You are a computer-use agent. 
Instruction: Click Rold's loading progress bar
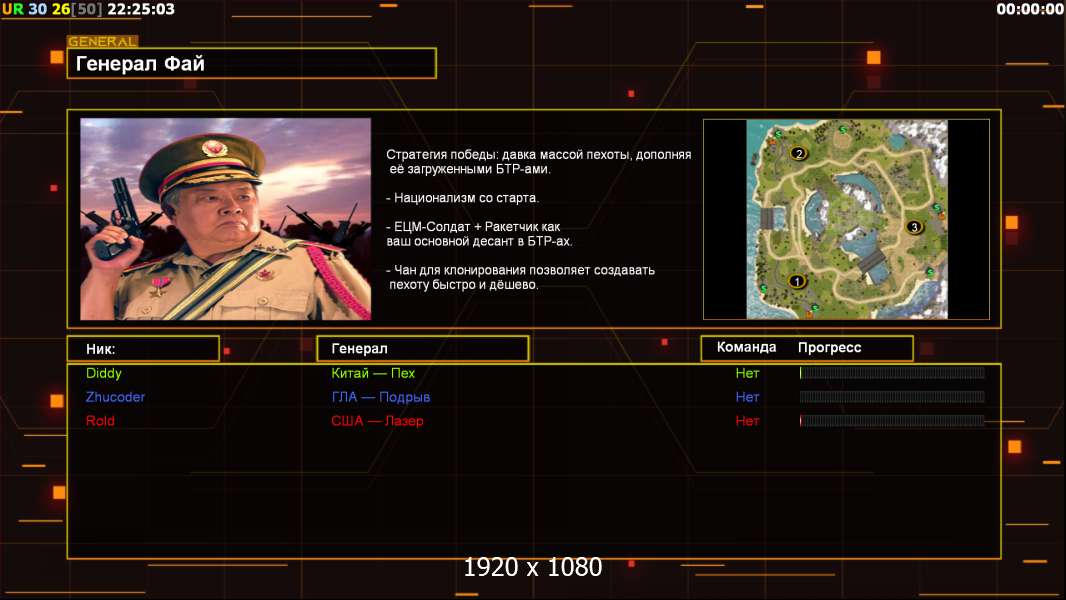tap(892, 420)
